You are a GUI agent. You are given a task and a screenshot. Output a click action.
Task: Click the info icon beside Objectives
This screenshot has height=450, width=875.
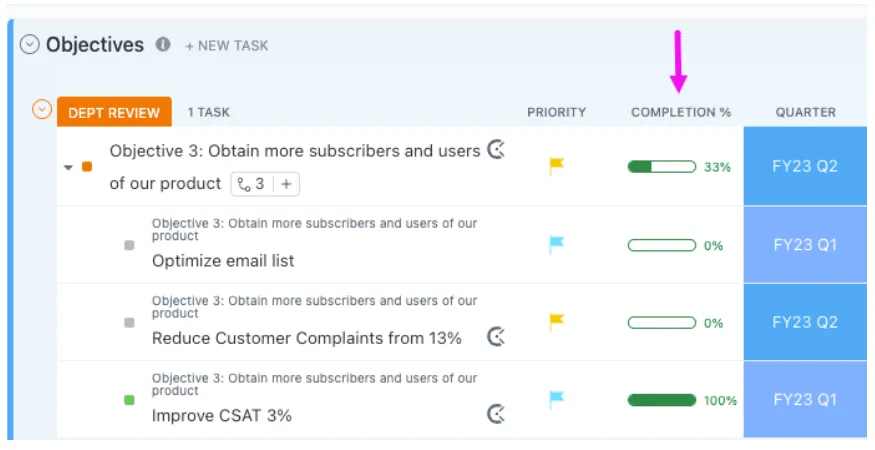click(x=163, y=45)
